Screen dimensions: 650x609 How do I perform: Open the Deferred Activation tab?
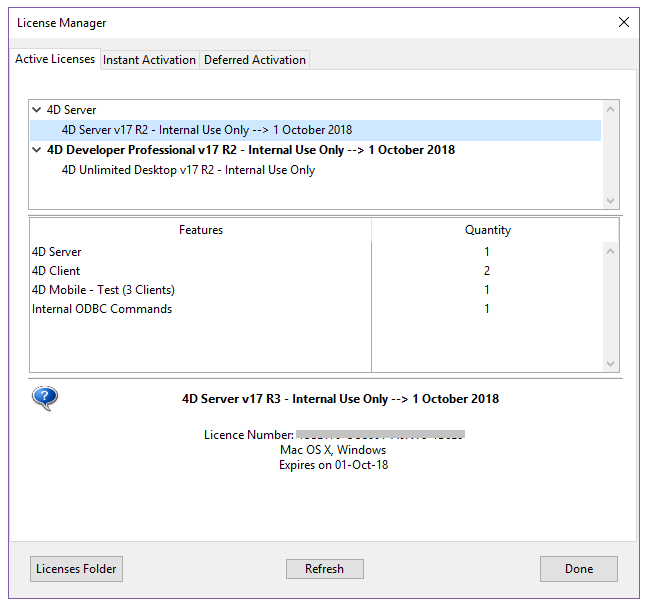[254, 60]
